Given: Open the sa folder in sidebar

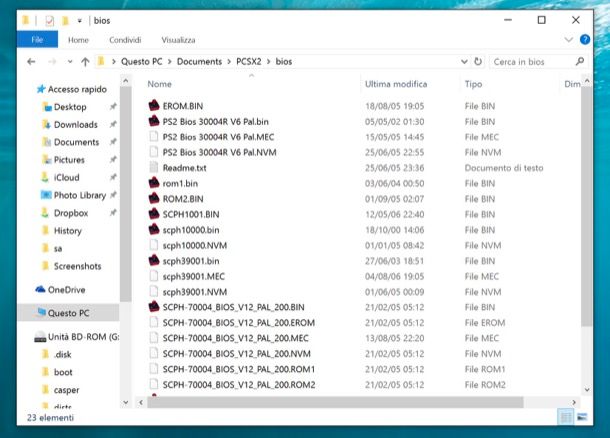Looking at the screenshot, I should click(58, 249).
